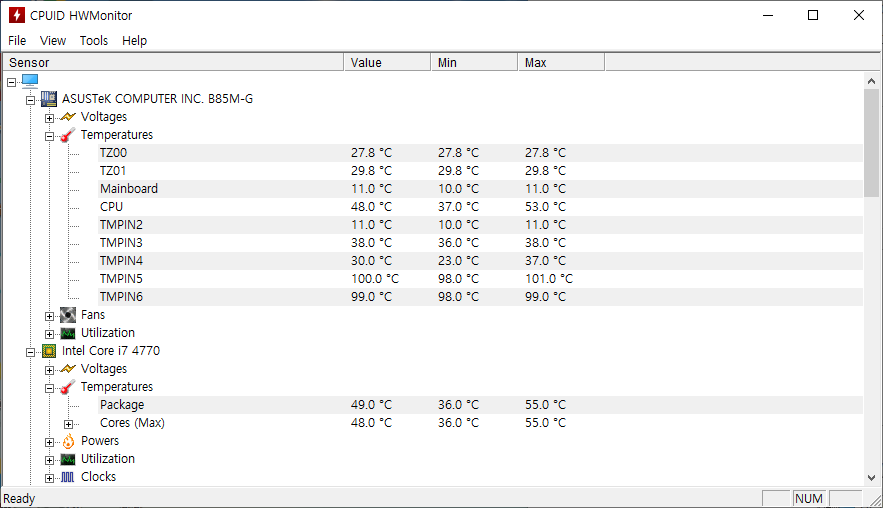This screenshot has height=508, width=883.
Task: Click the HWMonitor lightning app icon in title bar
Action: 17,15
